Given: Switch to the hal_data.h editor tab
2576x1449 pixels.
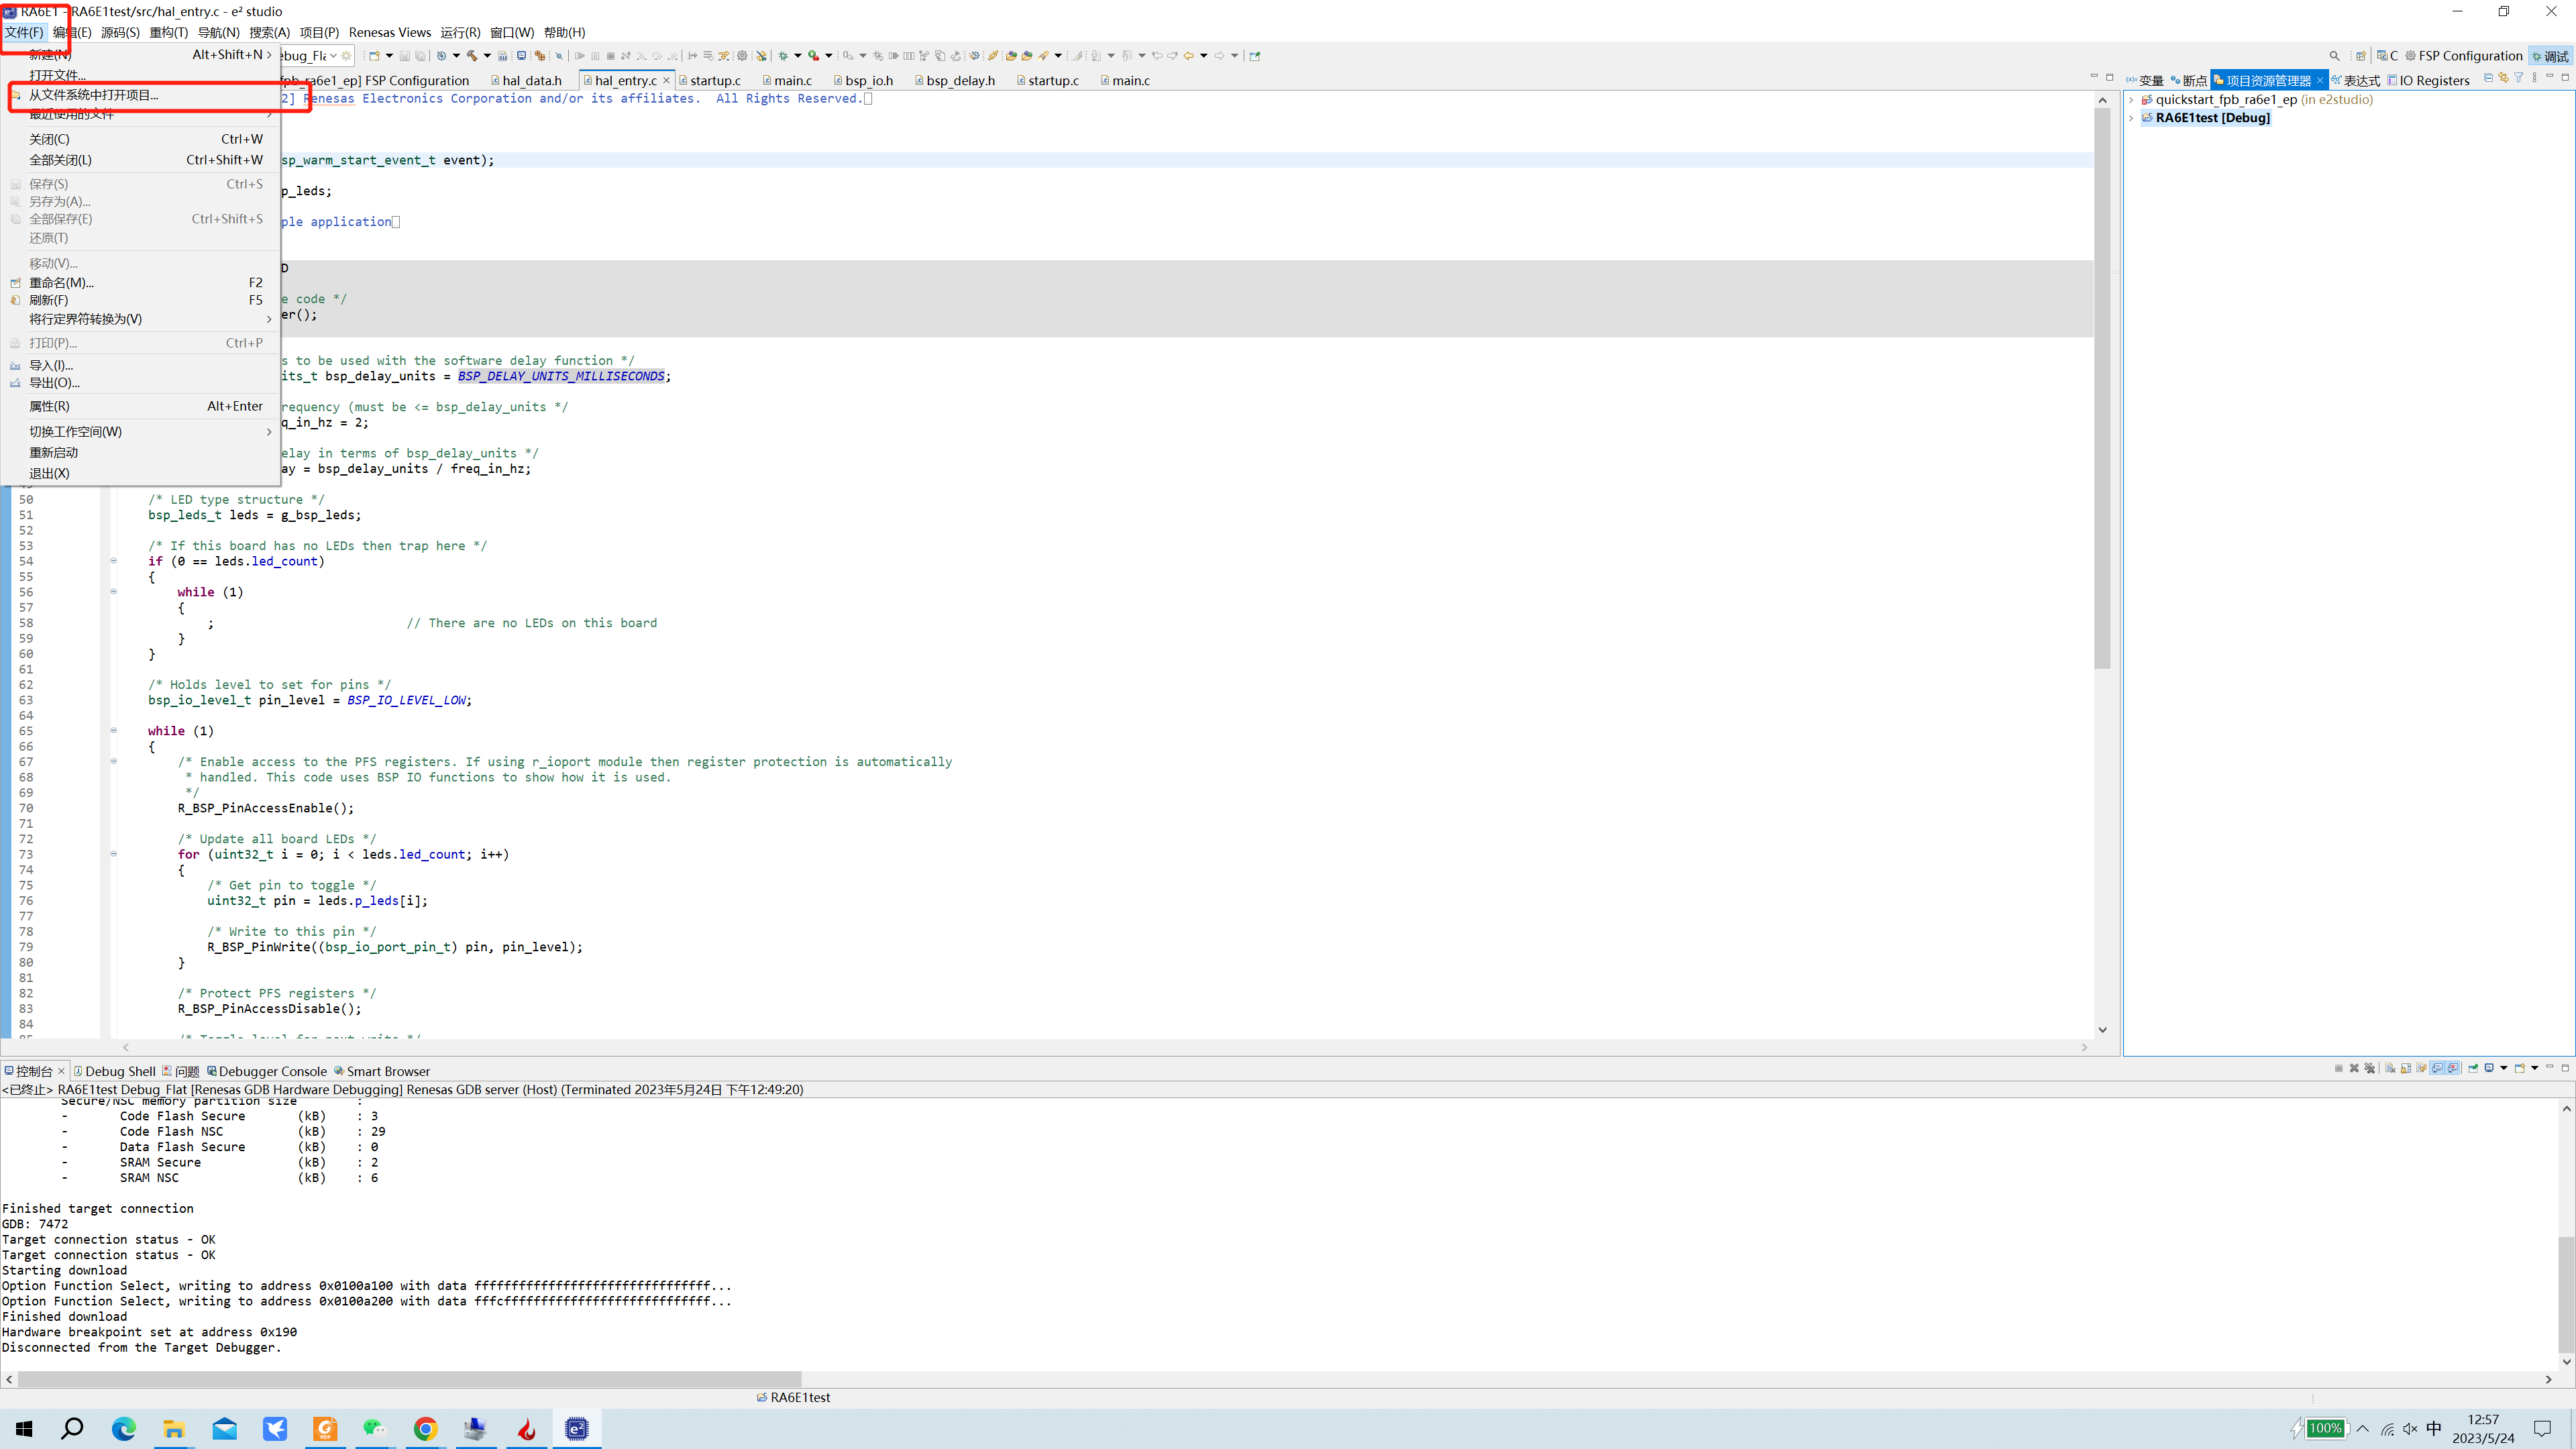Looking at the screenshot, I should point(526,81).
